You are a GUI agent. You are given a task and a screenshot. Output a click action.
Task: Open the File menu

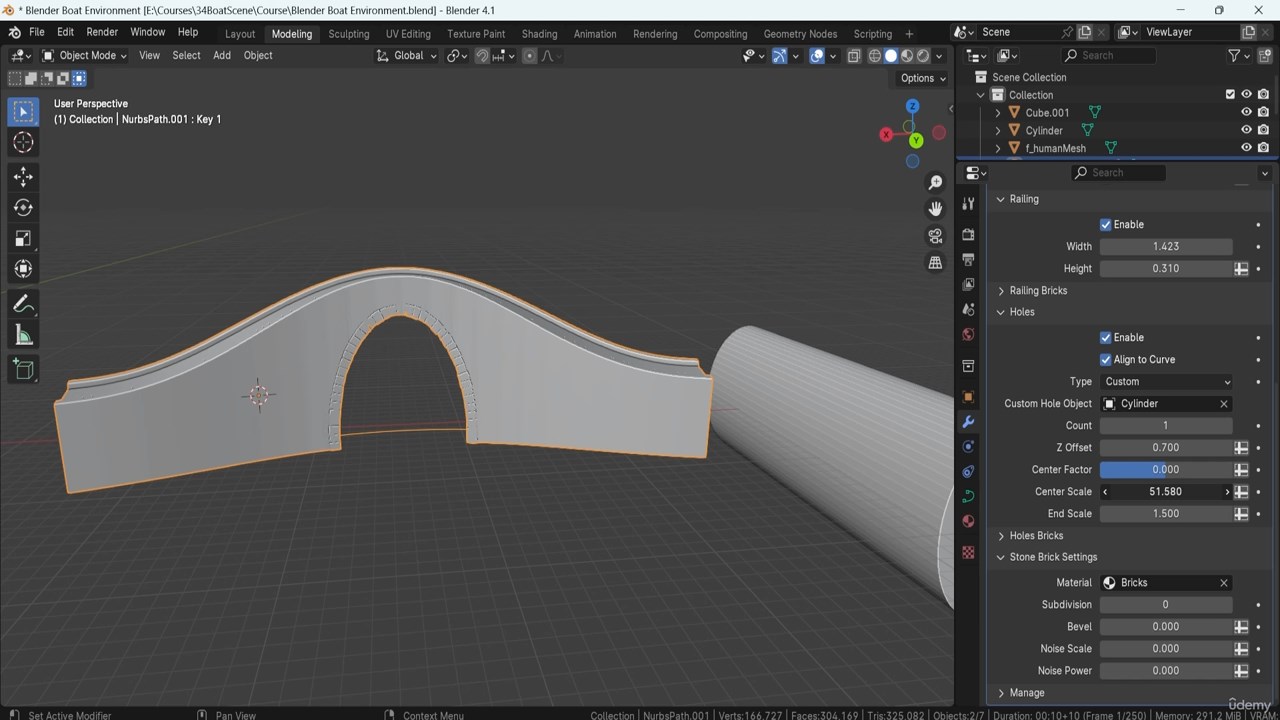coord(36,32)
